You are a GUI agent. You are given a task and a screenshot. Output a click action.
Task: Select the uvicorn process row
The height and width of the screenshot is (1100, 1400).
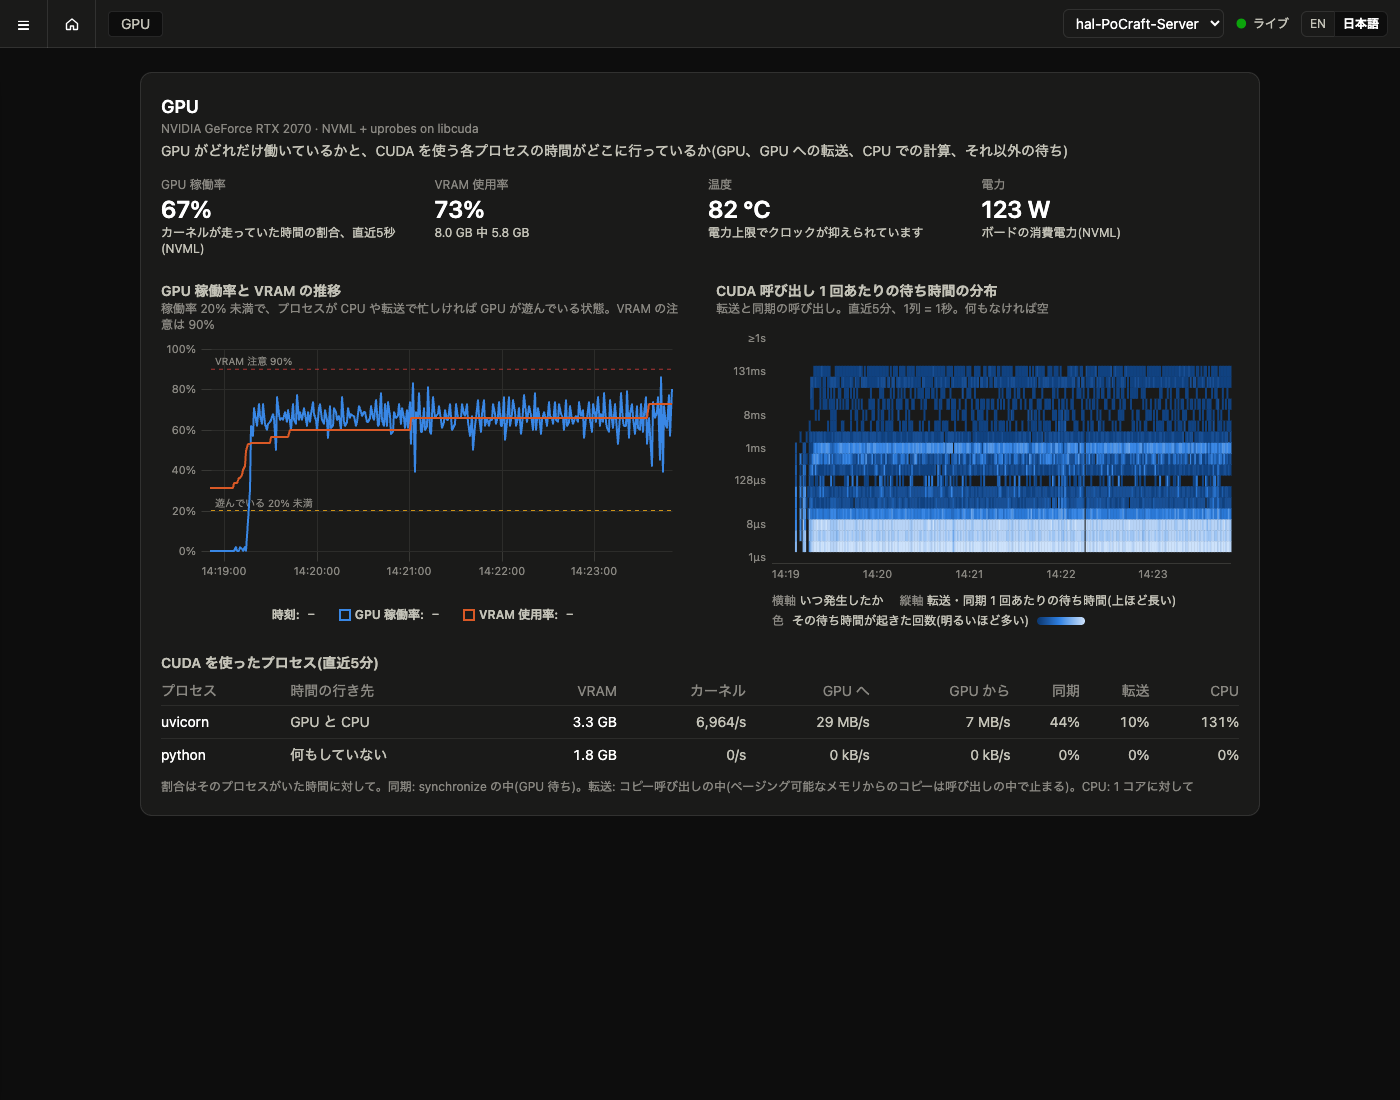coord(700,722)
